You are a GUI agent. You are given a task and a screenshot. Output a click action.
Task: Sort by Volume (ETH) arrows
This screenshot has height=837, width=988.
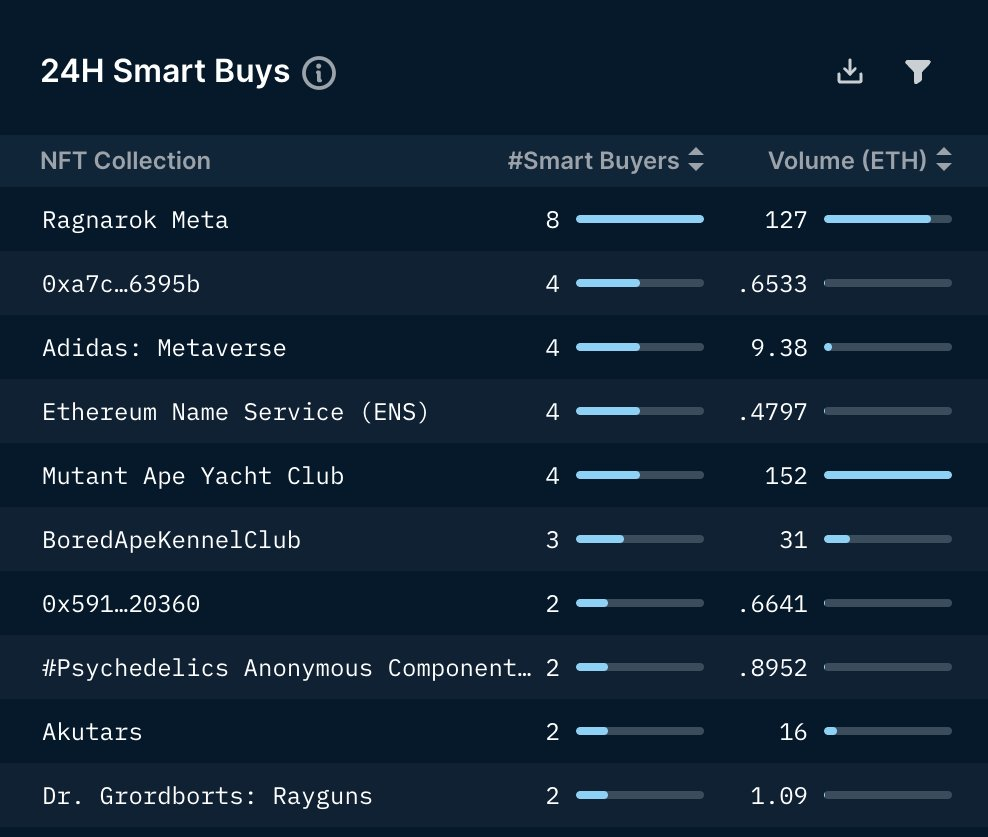943,161
